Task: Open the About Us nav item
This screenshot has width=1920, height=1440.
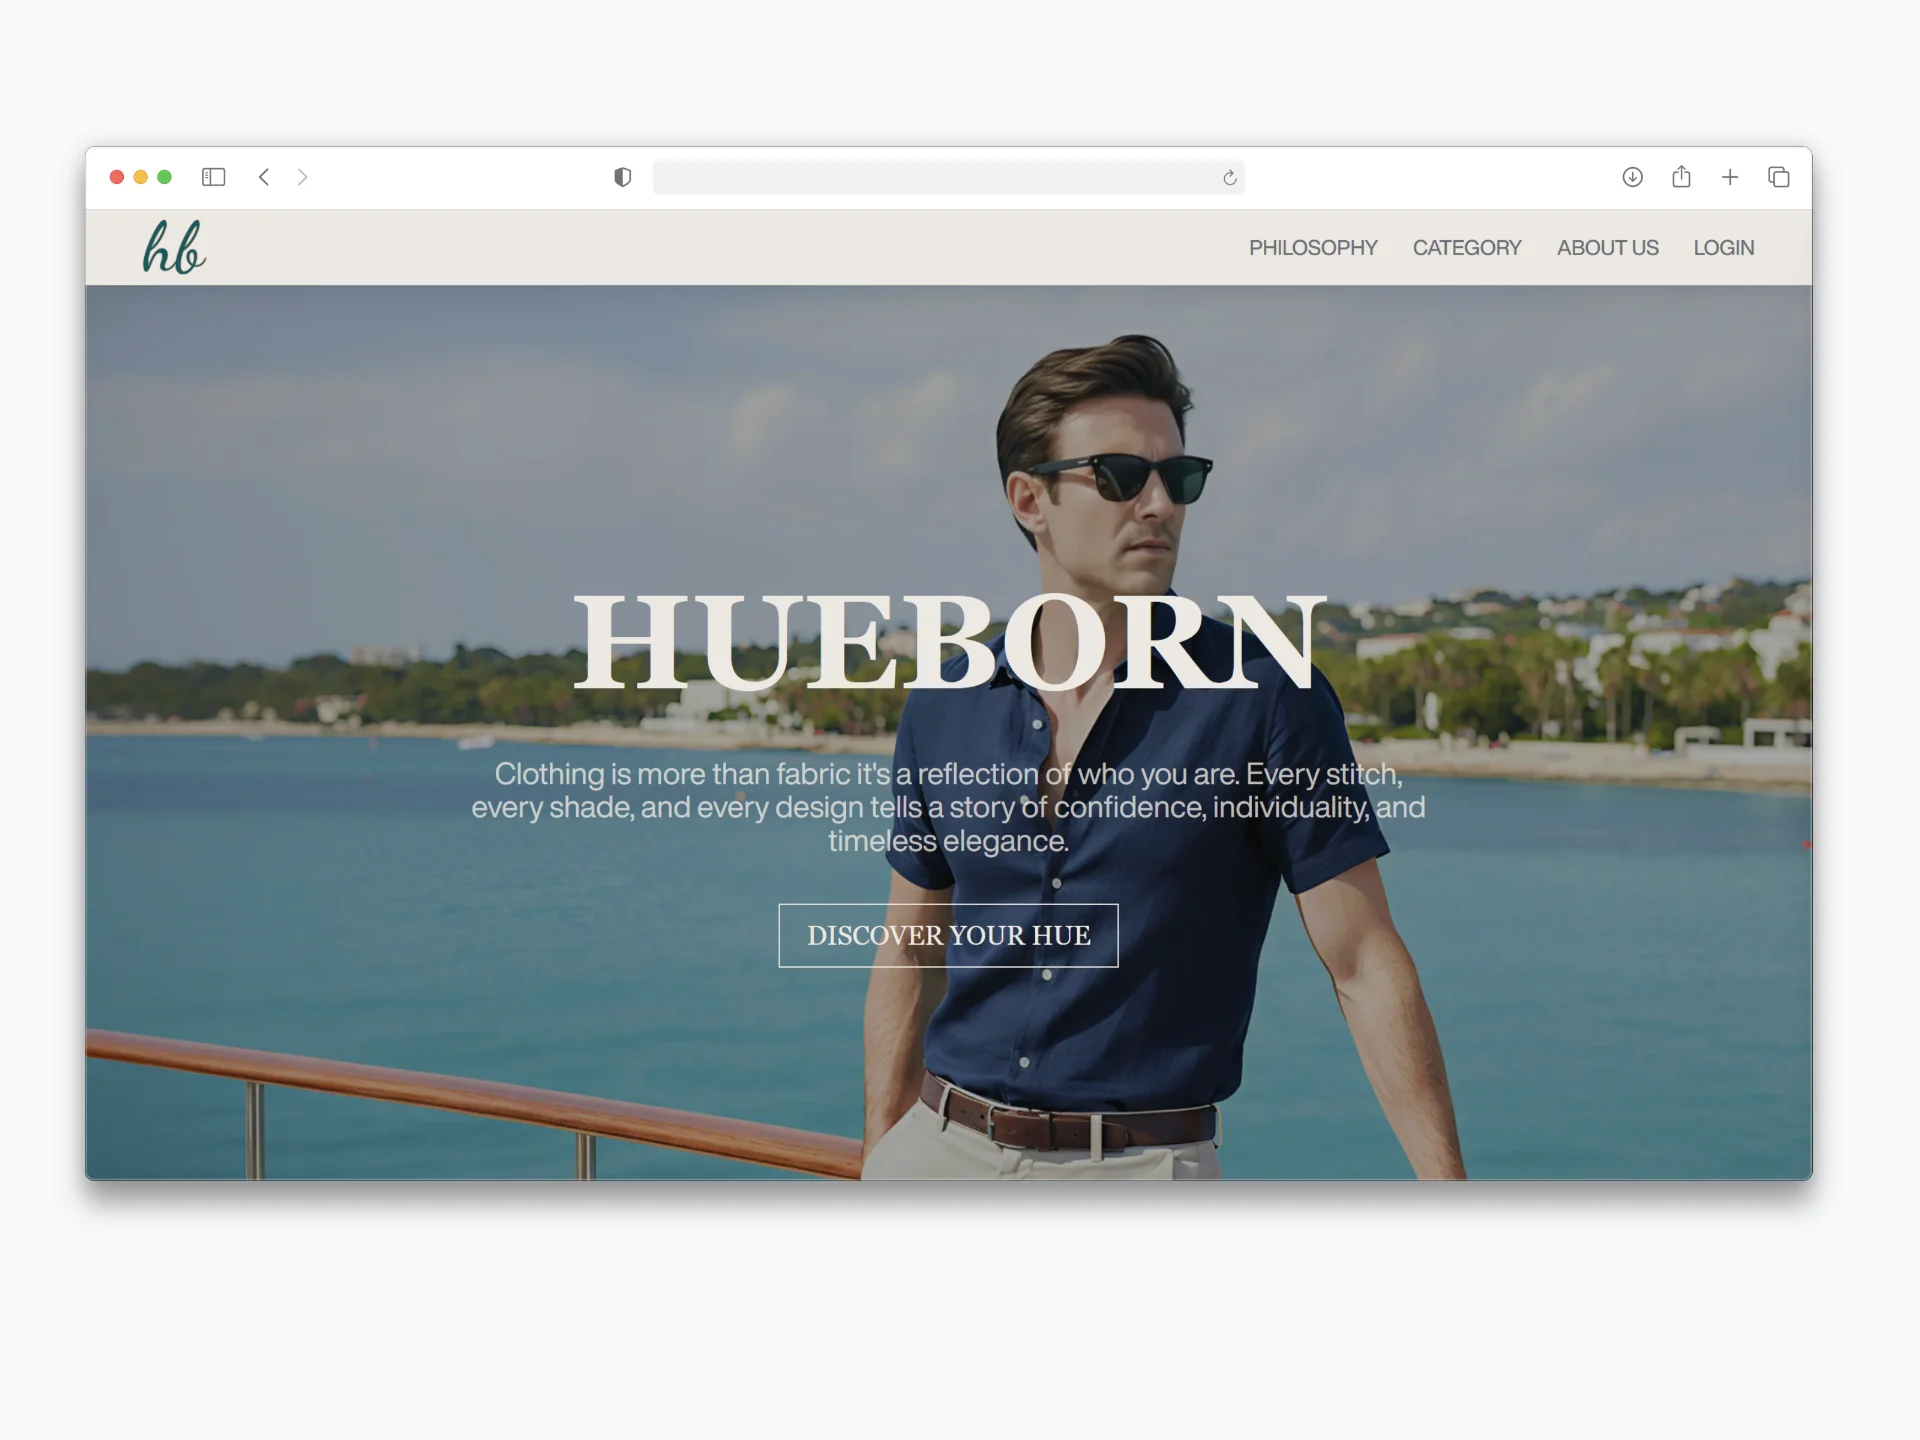Action: click(1607, 248)
